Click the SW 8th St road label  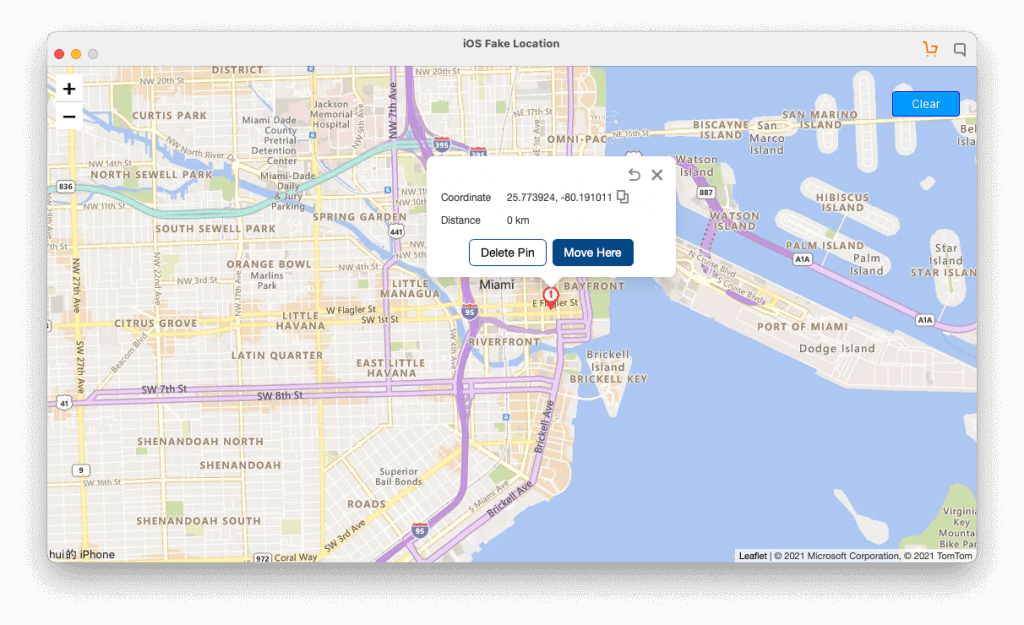click(x=280, y=396)
